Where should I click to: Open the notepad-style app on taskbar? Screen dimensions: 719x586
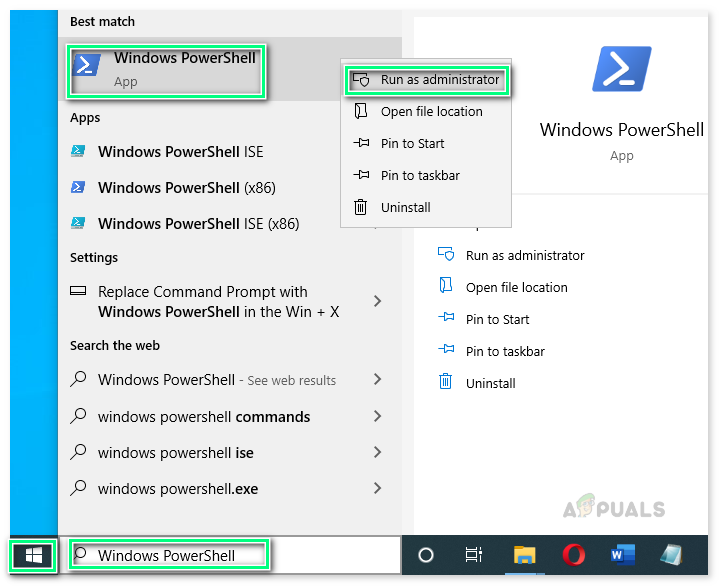click(671, 555)
